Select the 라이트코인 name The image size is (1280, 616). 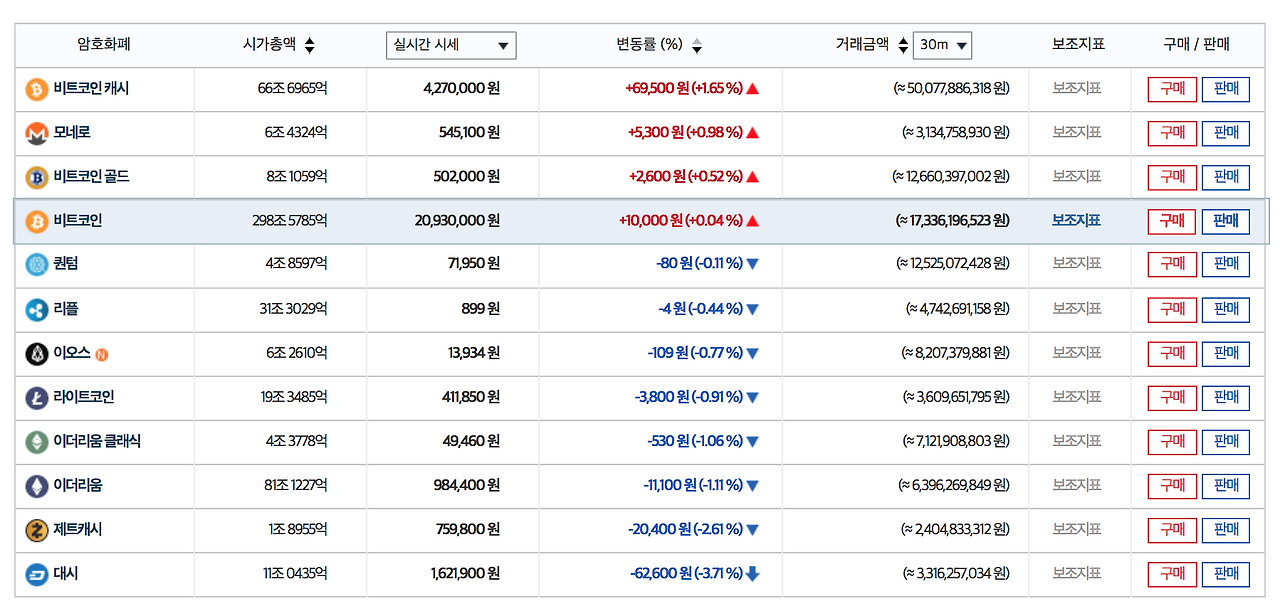pos(84,397)
